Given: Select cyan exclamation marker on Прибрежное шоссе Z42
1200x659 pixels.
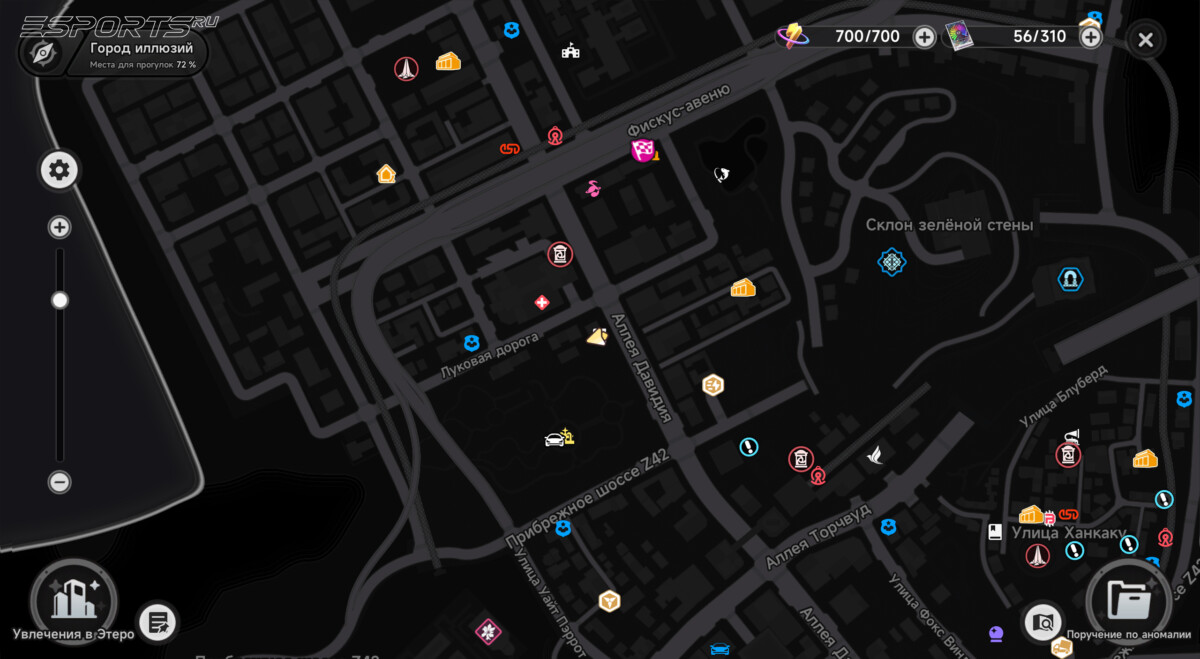Looking at the screenshot, I should click(748, 447).
